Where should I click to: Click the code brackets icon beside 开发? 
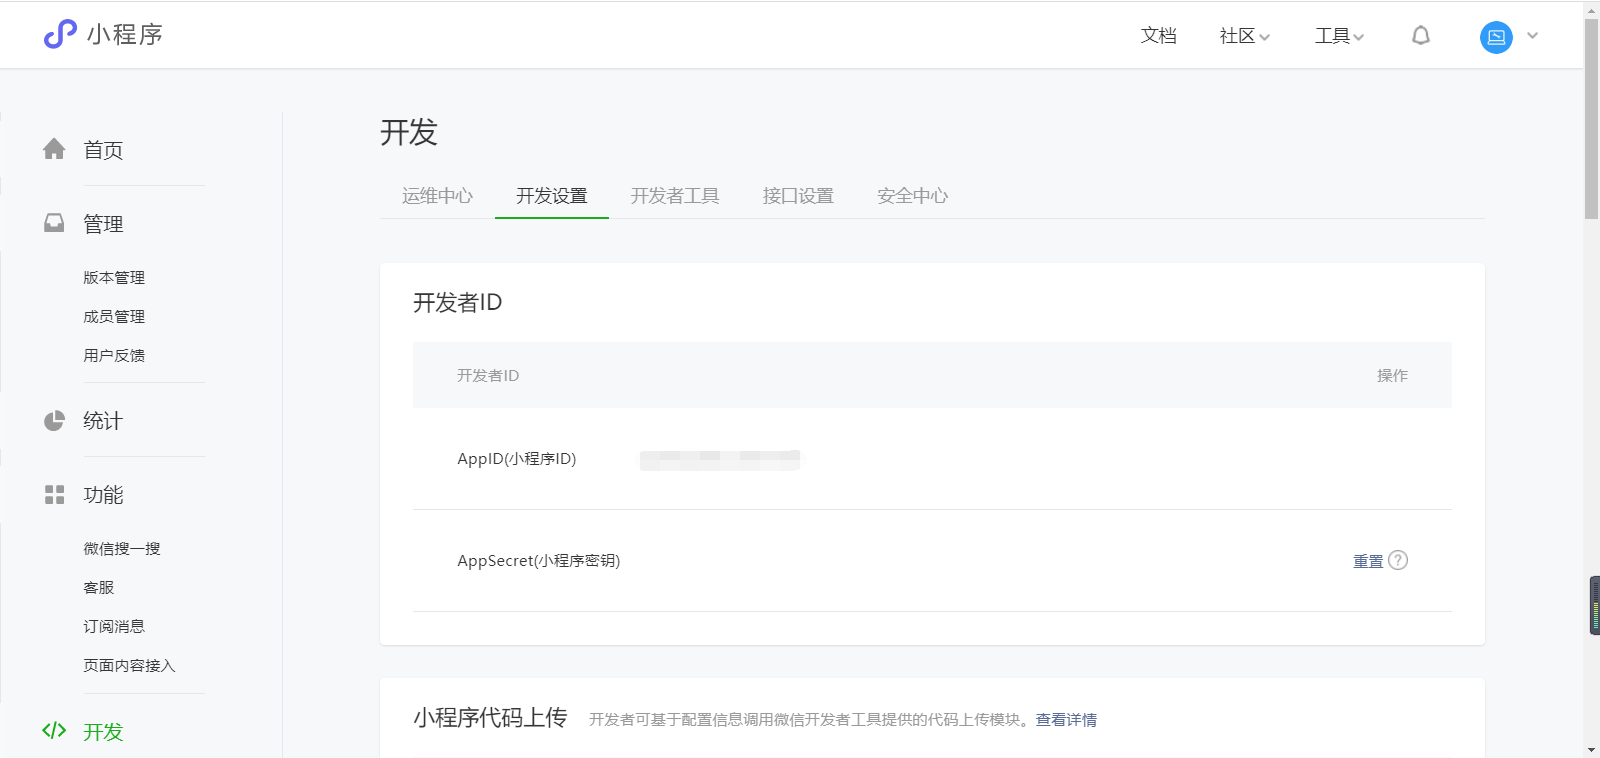click(x=54, y=731)
